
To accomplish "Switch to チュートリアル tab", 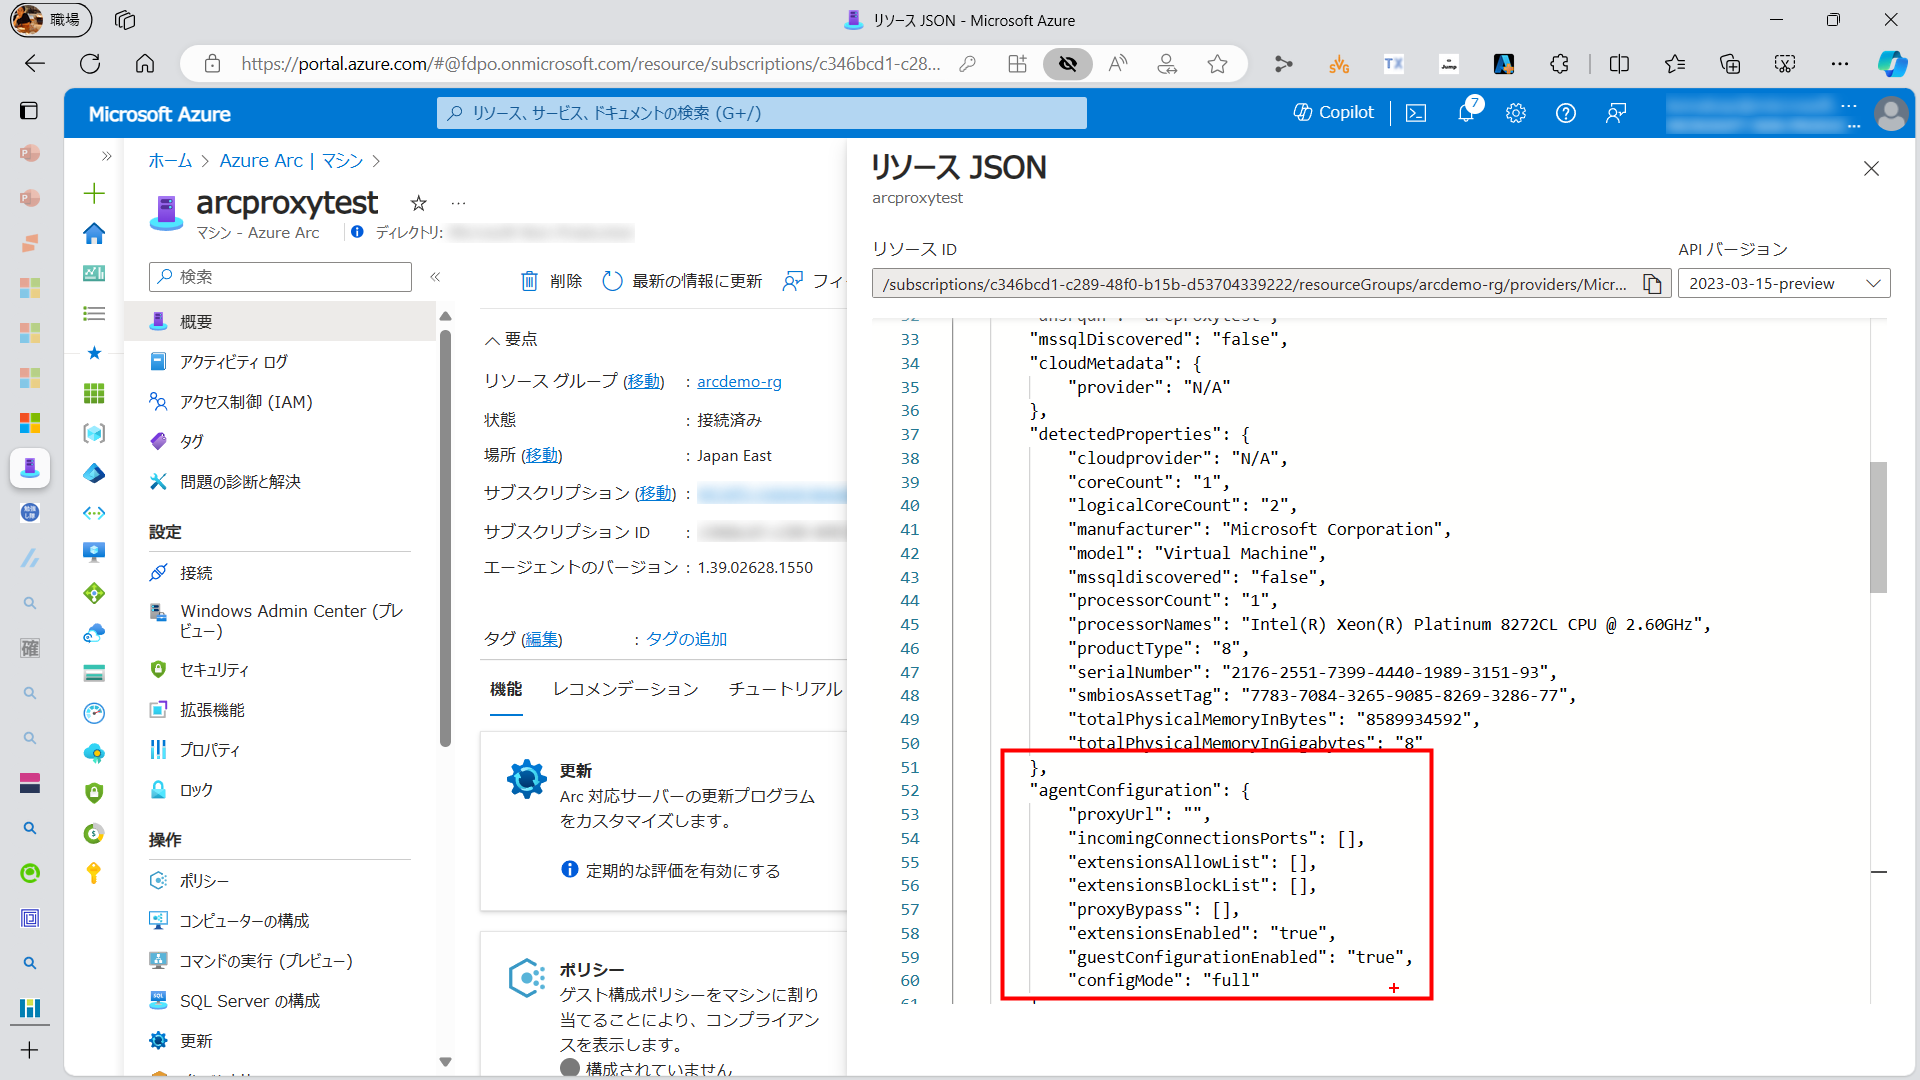I will click(x=785, y=689).
